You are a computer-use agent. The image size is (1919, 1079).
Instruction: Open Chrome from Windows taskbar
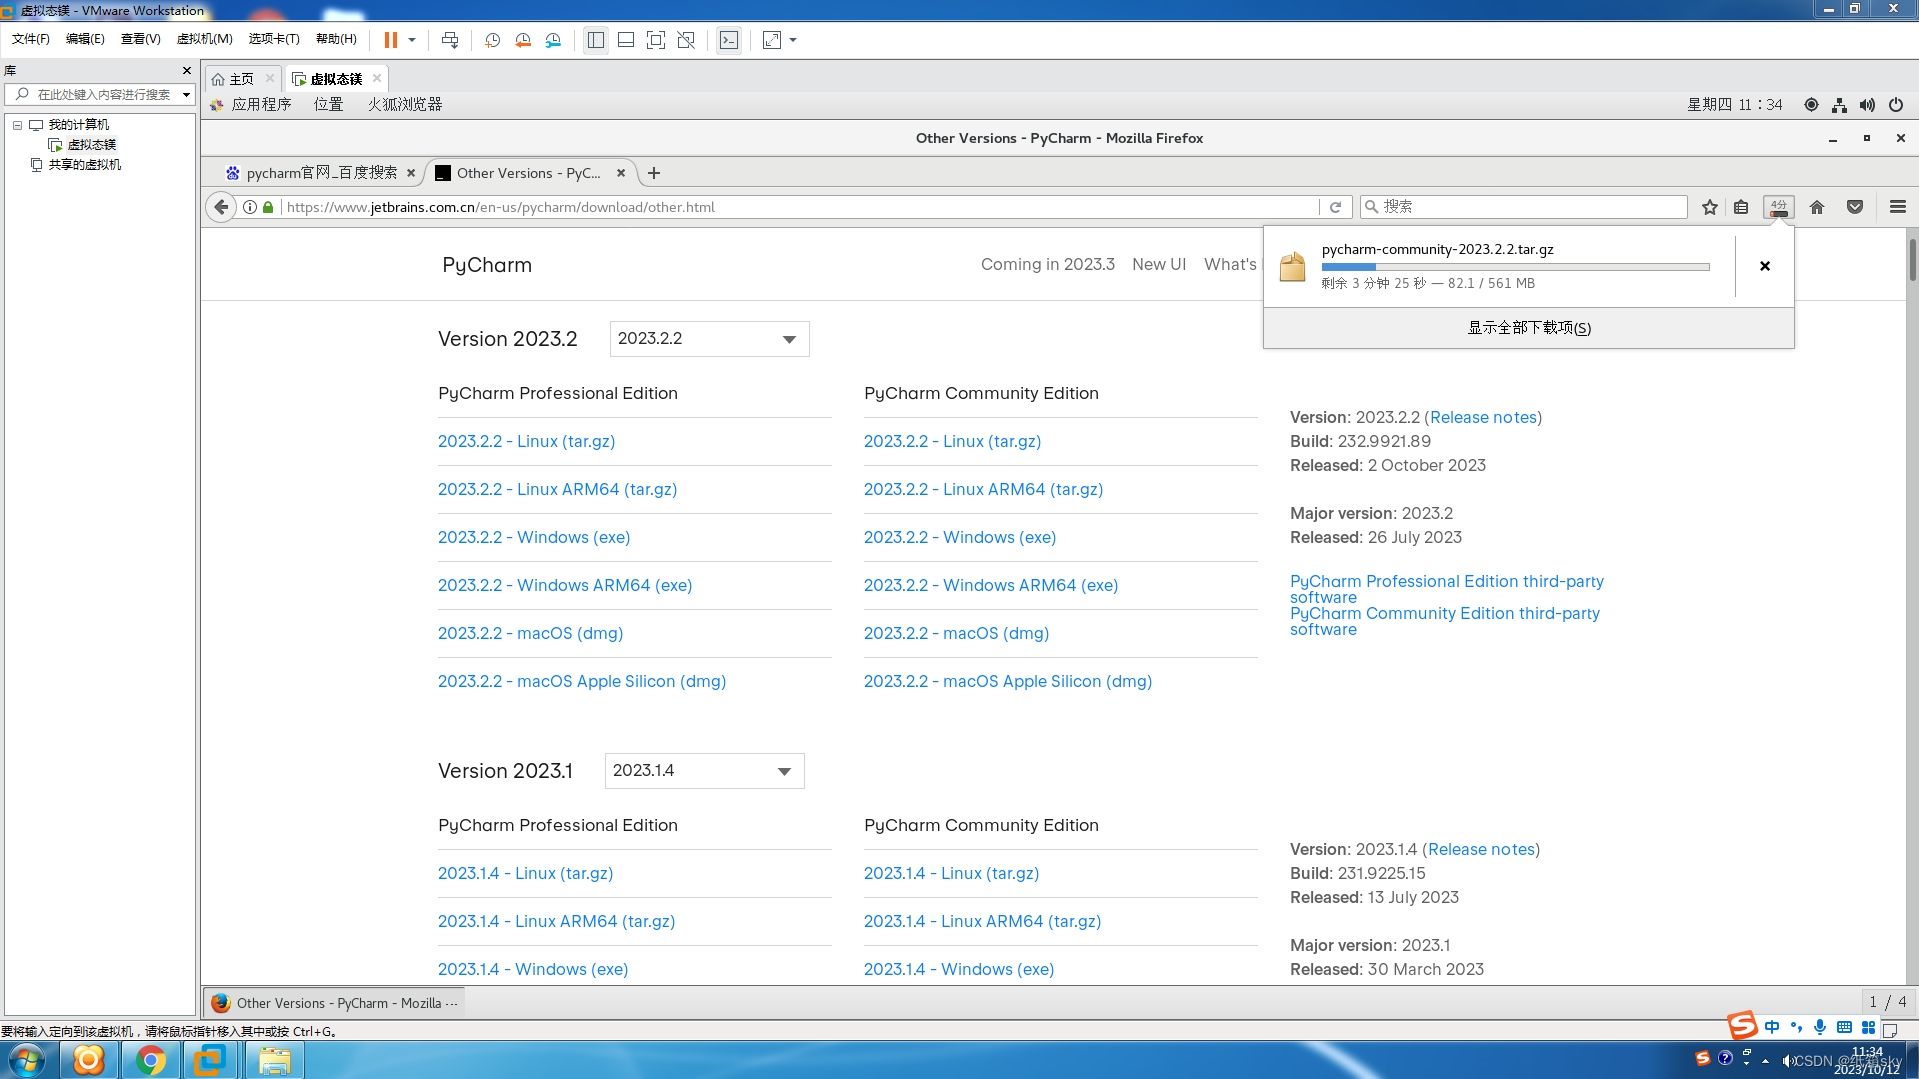[x=150, y=1060]
